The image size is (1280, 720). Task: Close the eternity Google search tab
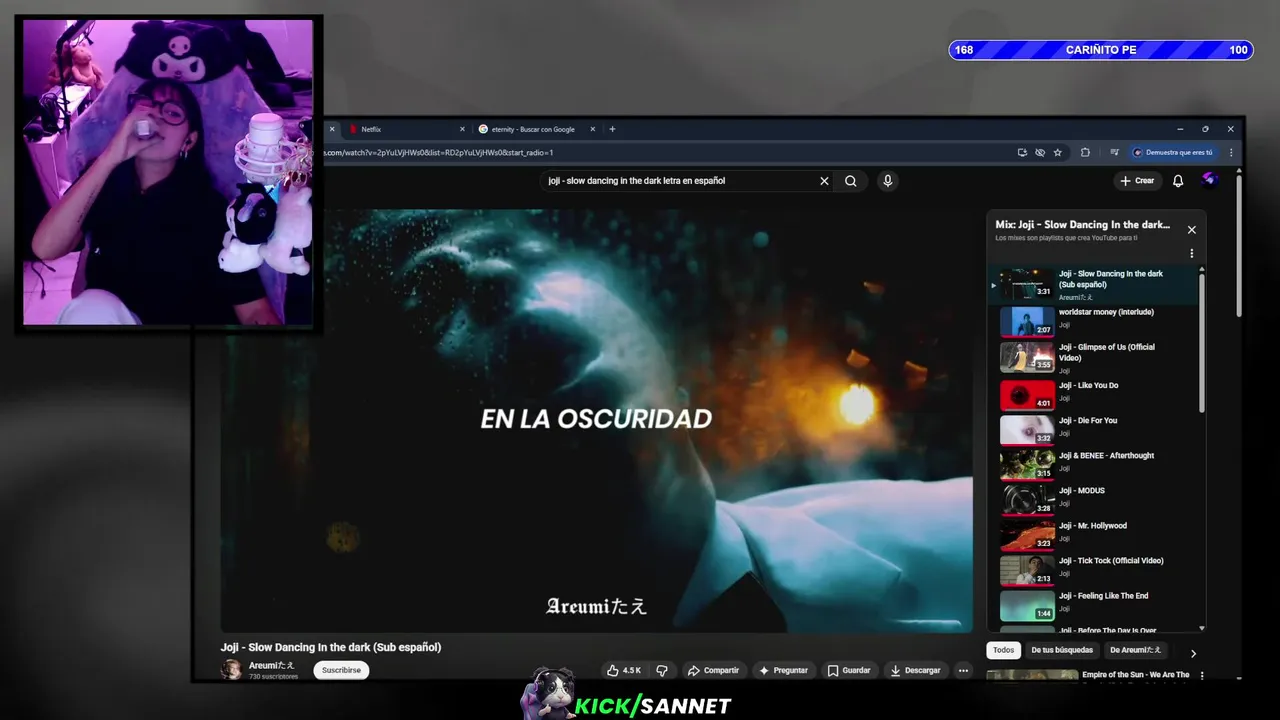click(592, 129)
